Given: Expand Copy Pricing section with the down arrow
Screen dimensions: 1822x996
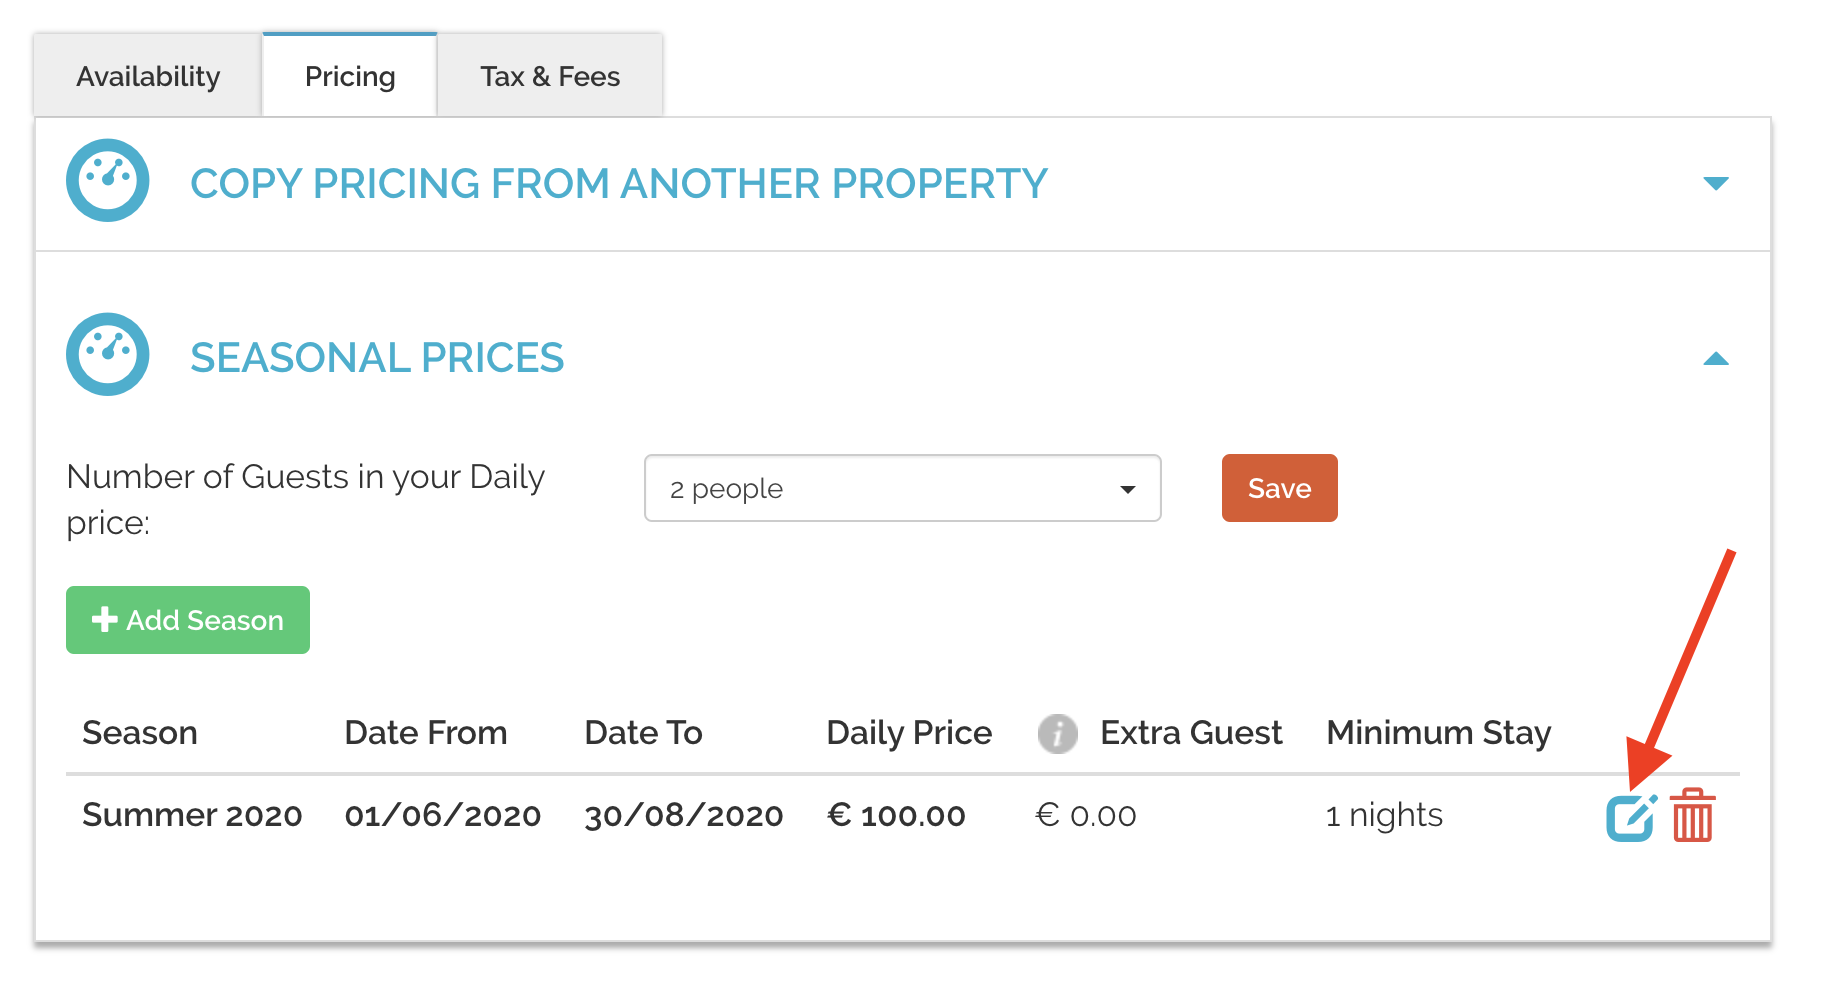Looking at the screenshot, I should (1716, 183).
